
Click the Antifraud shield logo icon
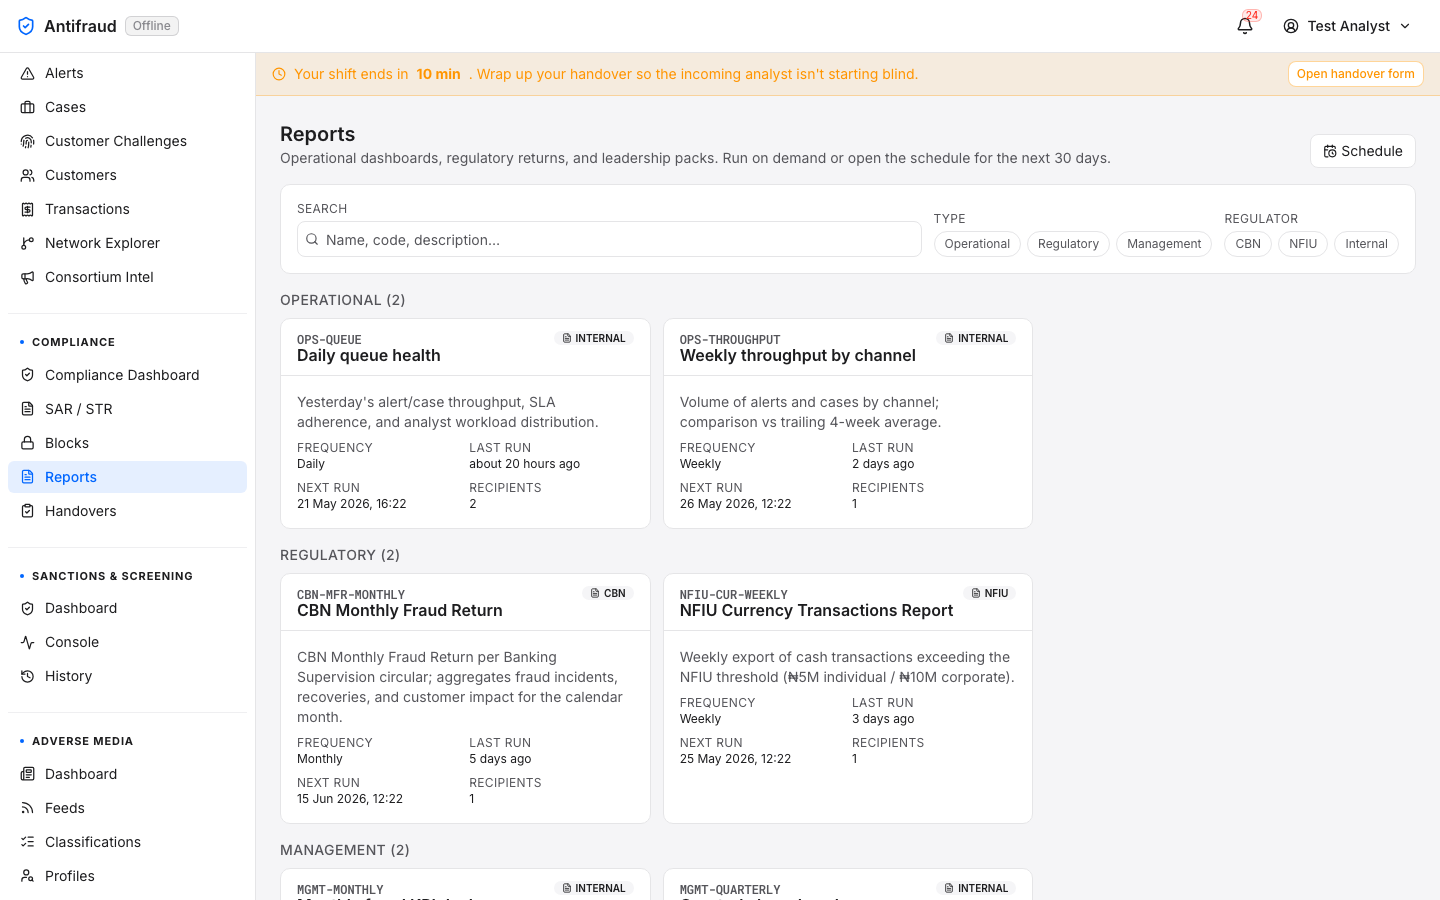coord(26,26)
